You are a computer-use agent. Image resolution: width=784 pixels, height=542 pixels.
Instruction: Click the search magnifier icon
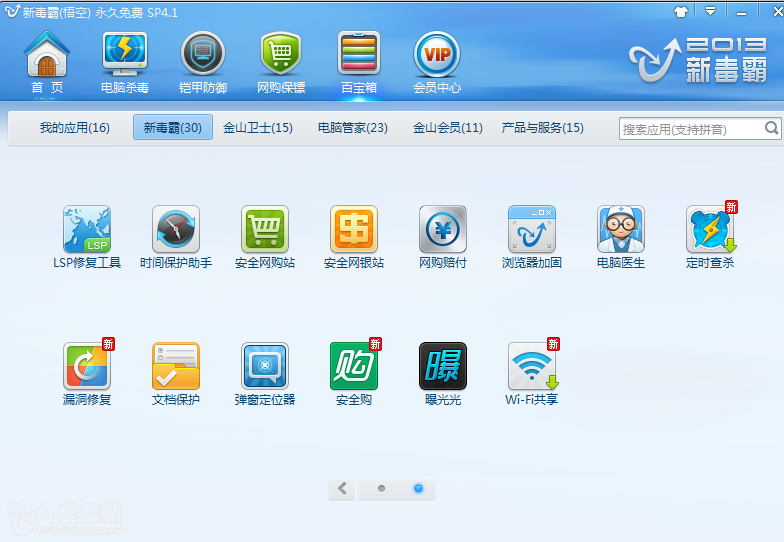coord(772,128)
